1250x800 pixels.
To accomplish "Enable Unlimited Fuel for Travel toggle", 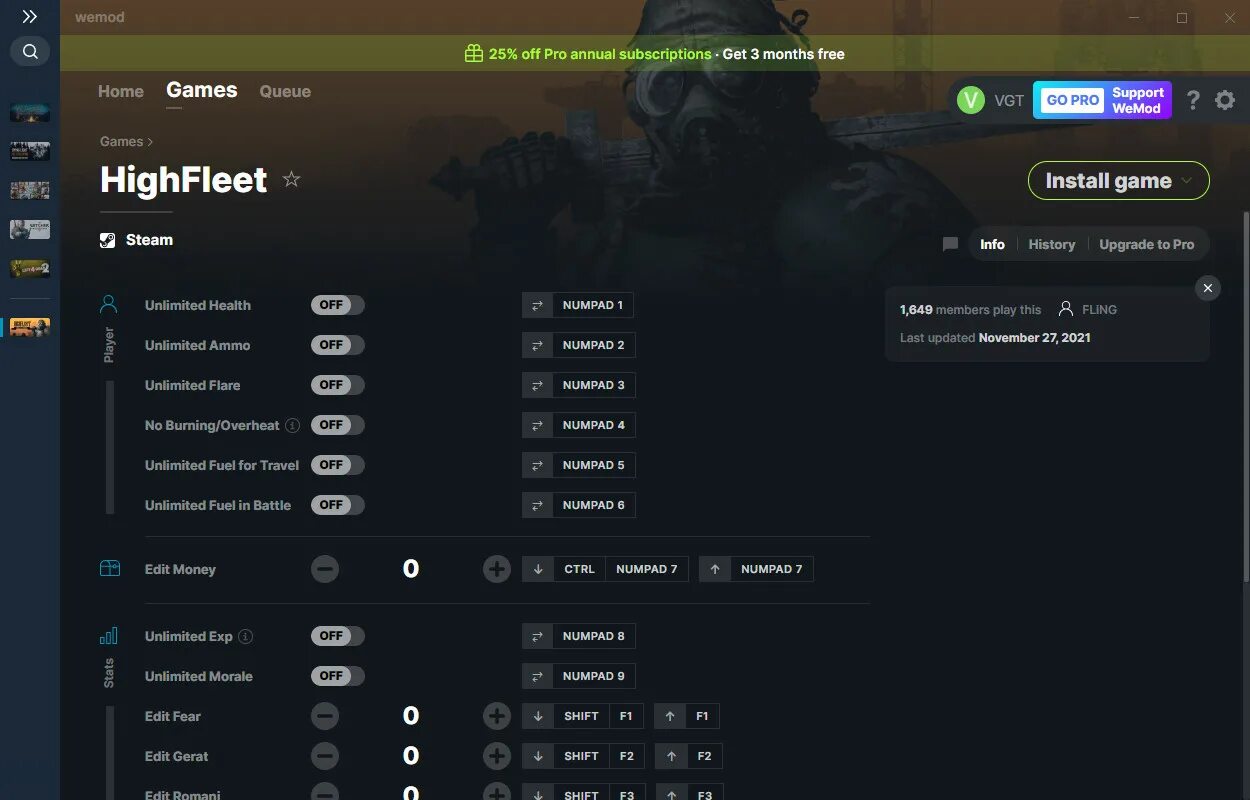I will (338, 465).
